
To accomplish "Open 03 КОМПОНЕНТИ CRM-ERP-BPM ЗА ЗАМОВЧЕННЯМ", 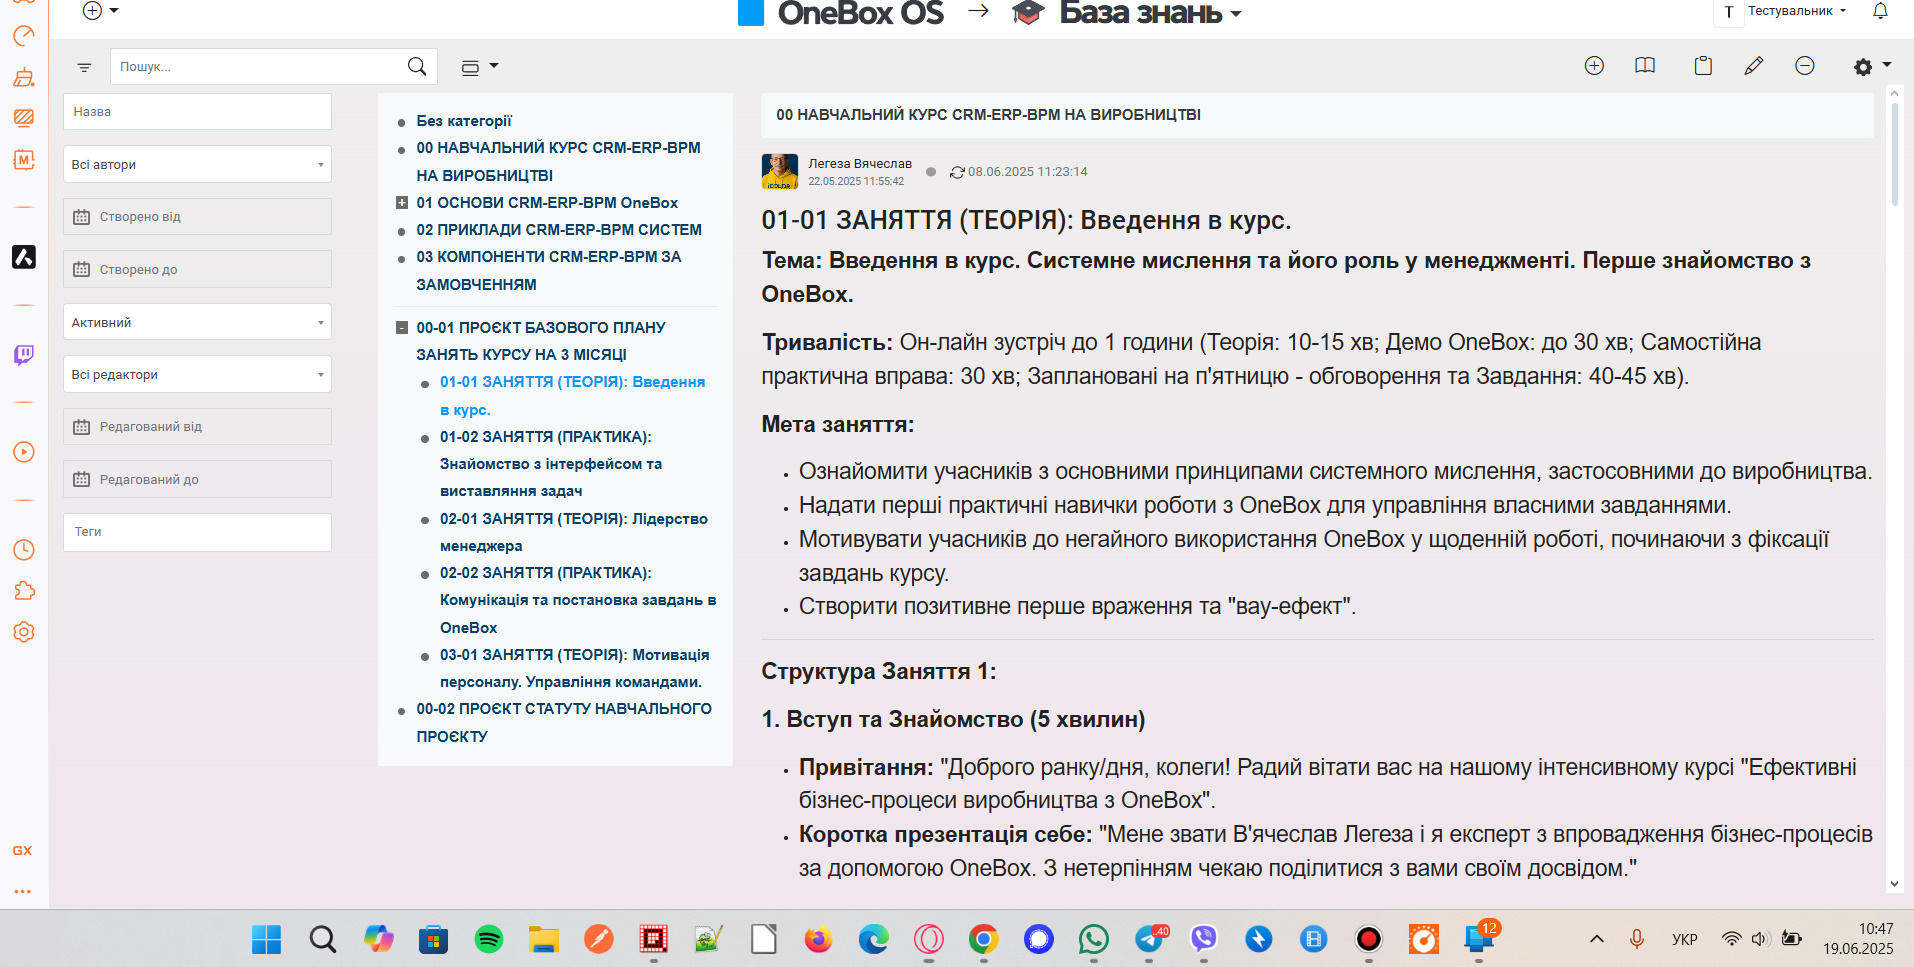I will click(549, 270).
